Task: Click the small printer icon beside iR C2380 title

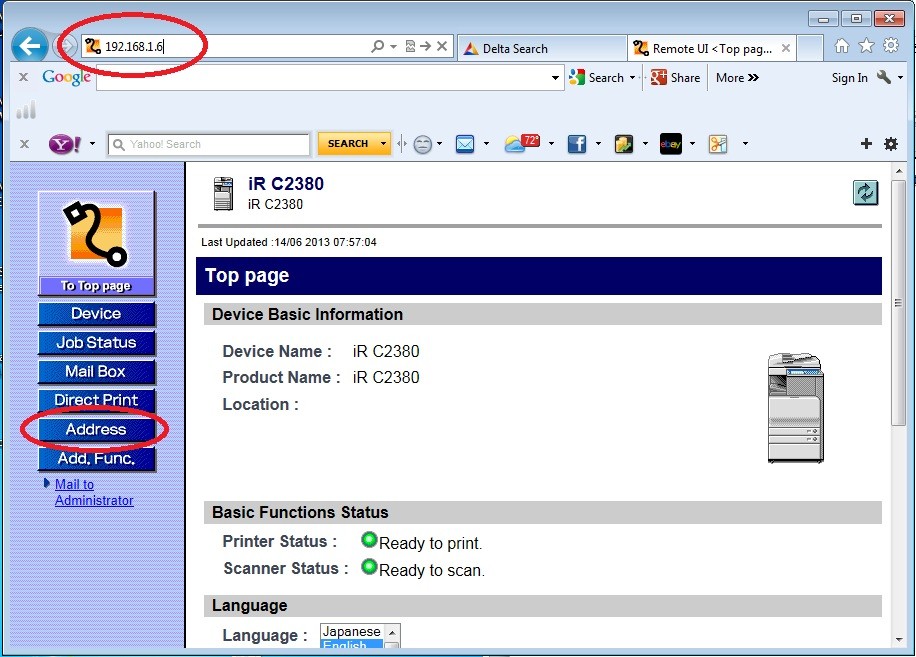Action: (x=223, y=193)
